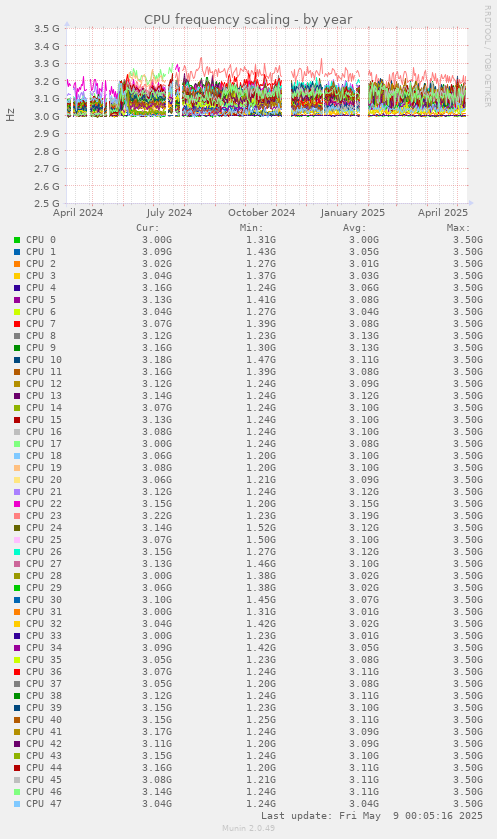Click the '3.0 G' y-axis label
The image size is (497, 839).
point(47,116)
